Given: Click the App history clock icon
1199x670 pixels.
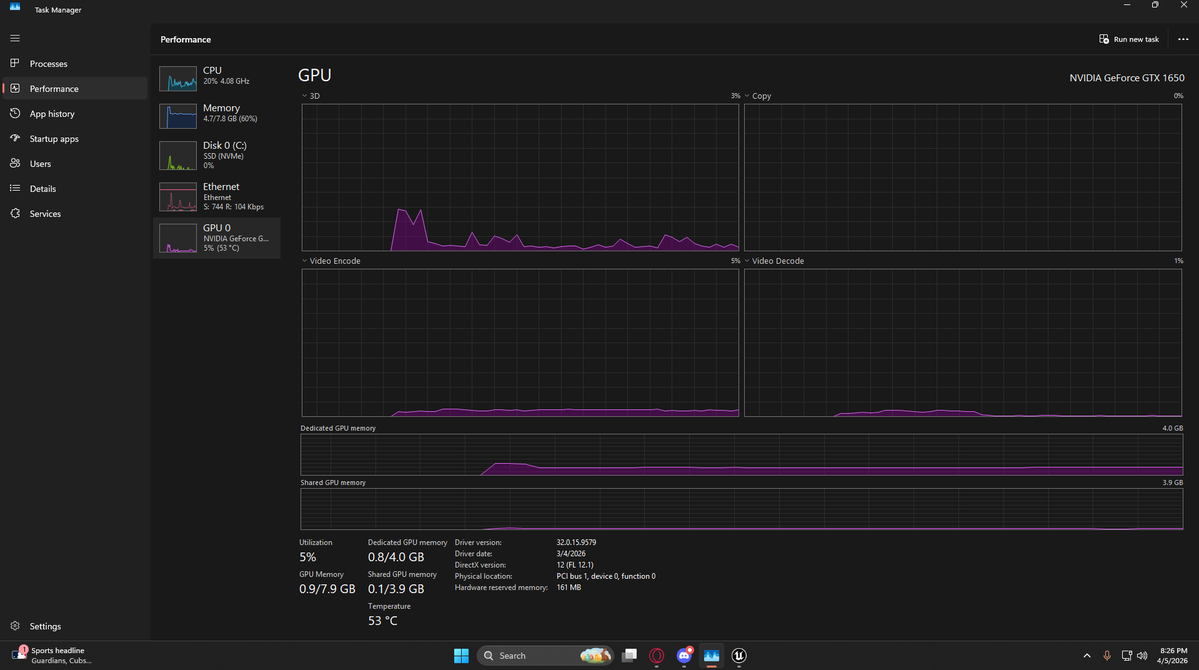Looking at the screenshot, I should coord(15,113).
